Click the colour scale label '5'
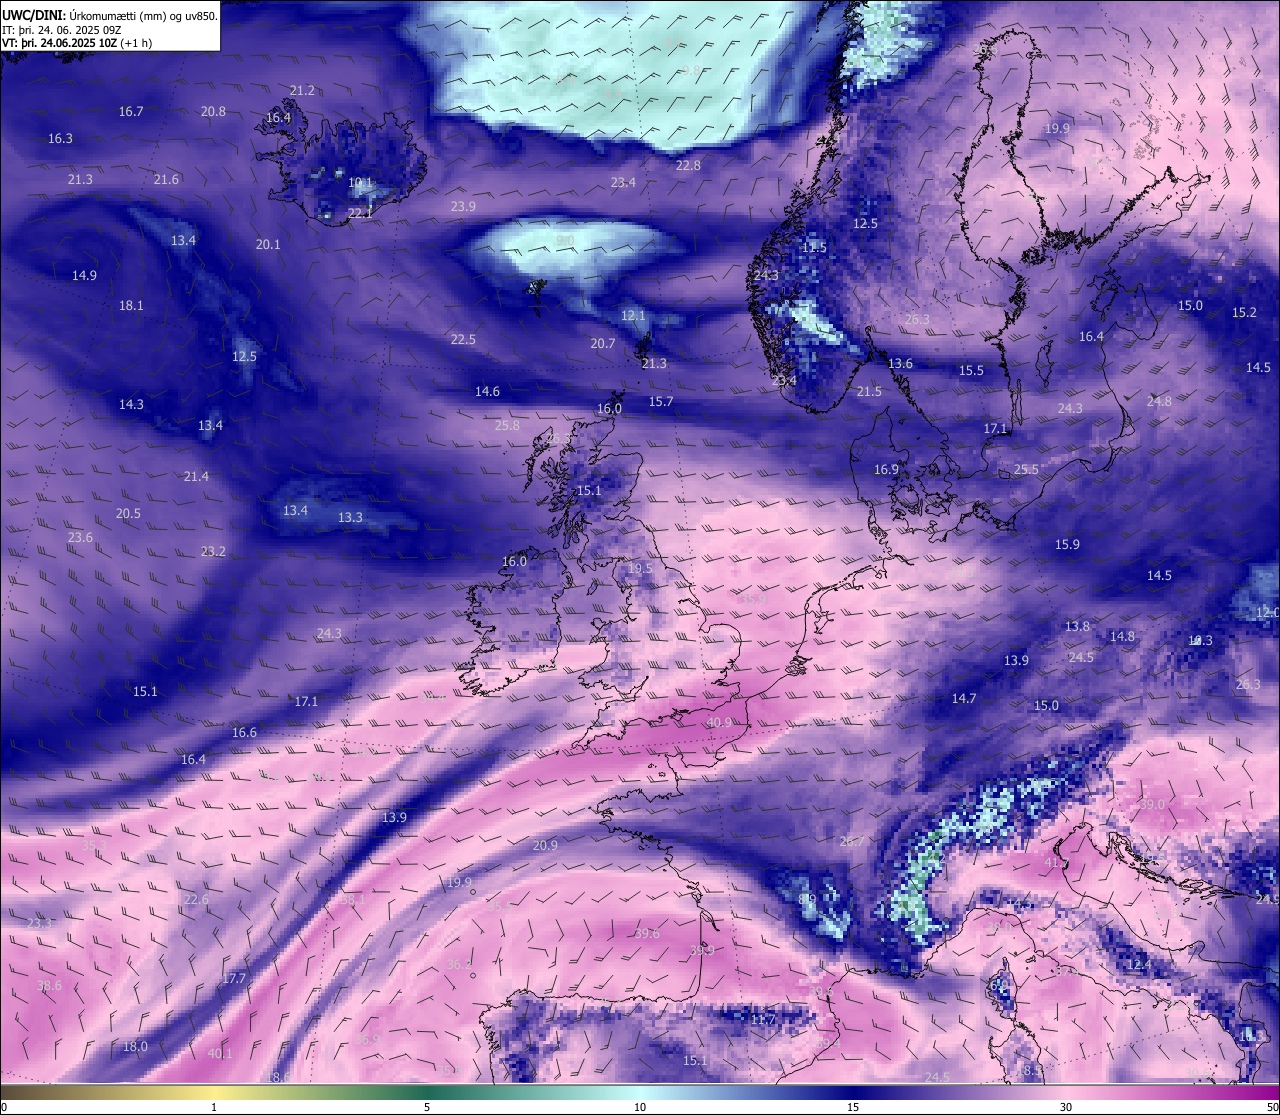Viewport: 1280px width, 1115px height. (x=427, y=1107)
